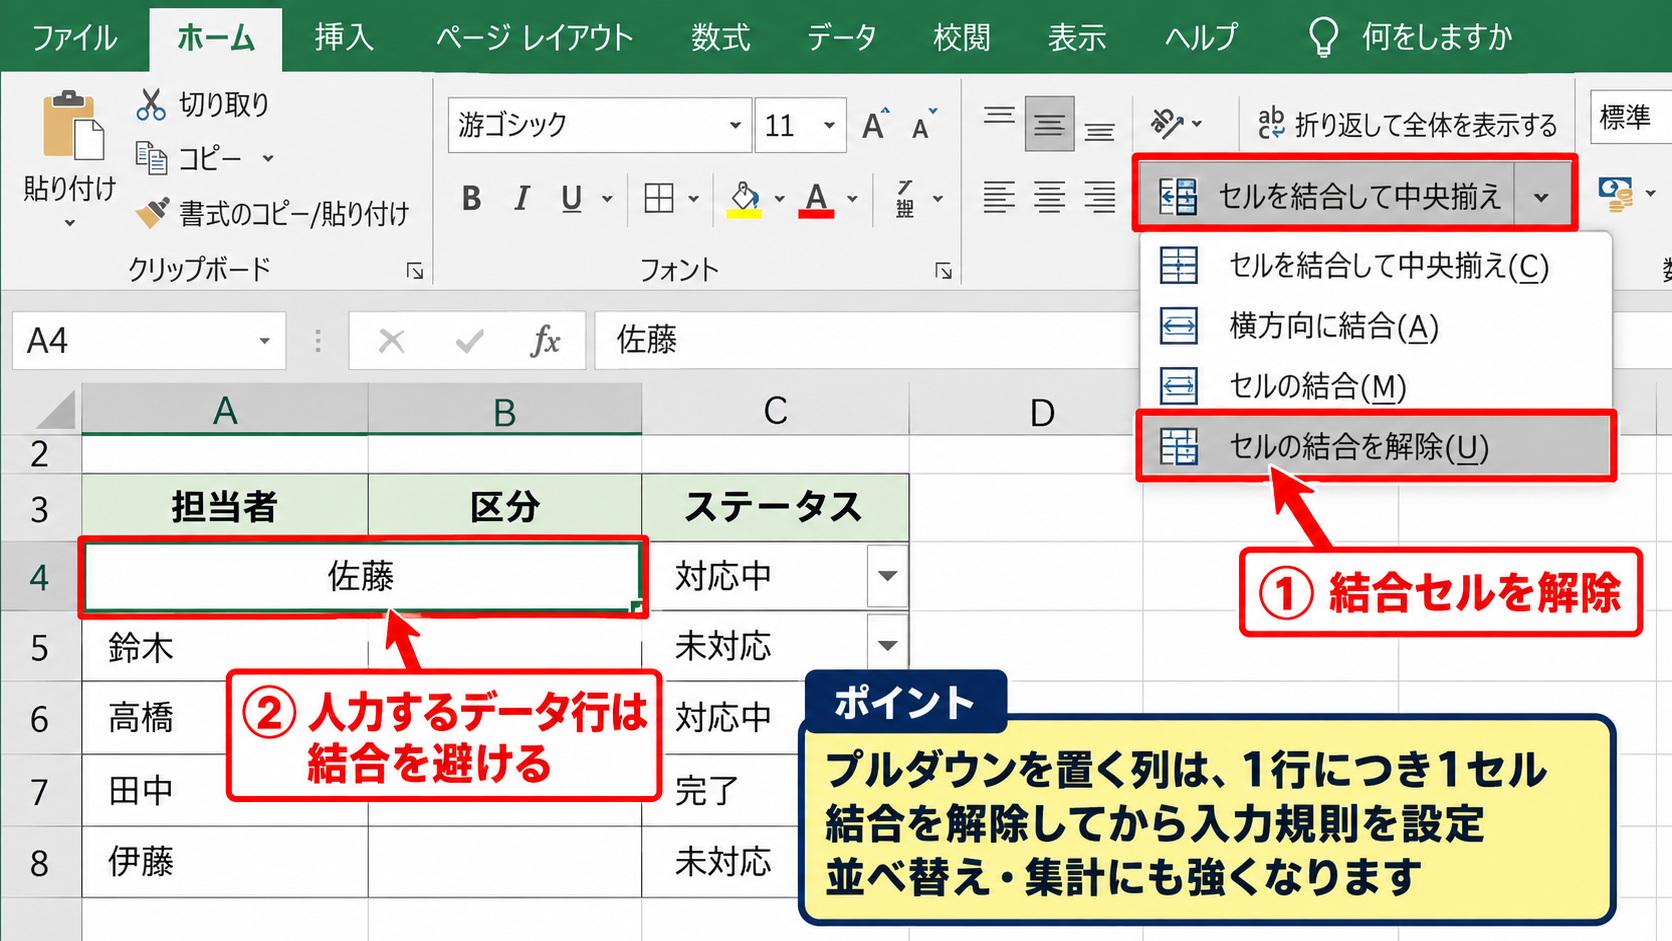Open the dropdown arrow next to 未対応 in row 5

[887, 646]
